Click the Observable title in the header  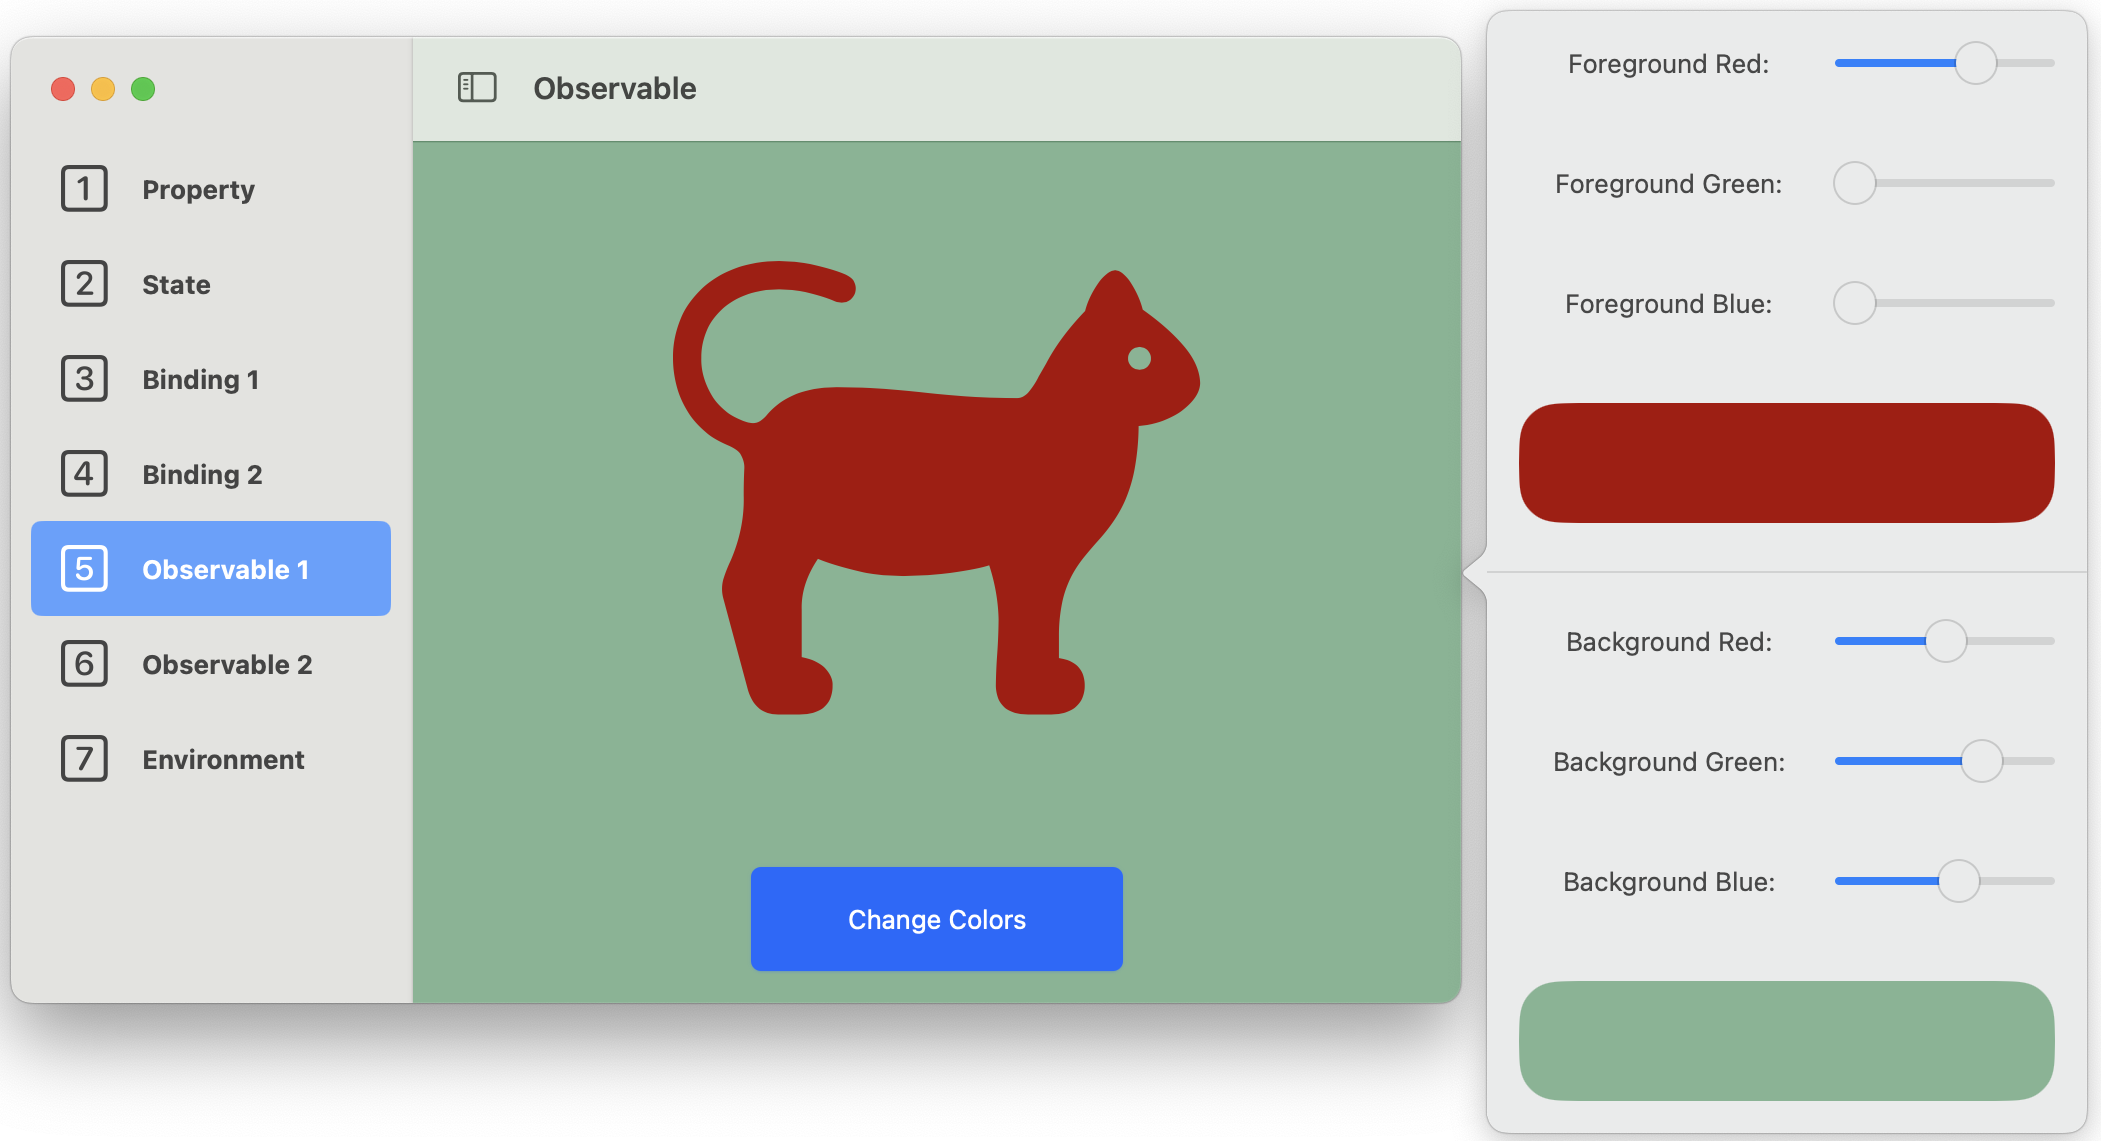click(x=614, y=88)
